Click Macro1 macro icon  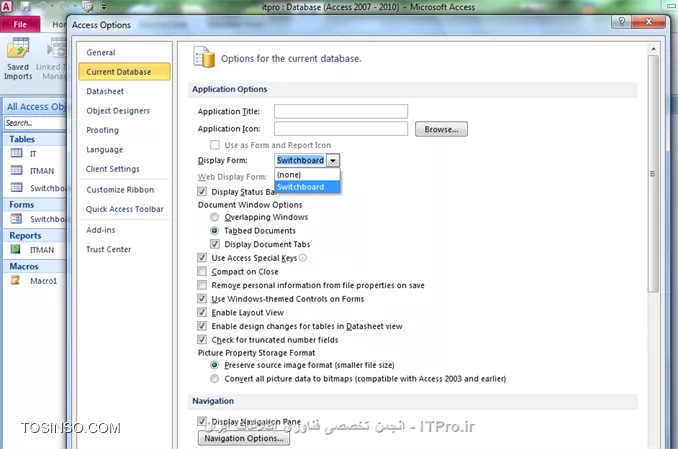(x=16, y=280)
